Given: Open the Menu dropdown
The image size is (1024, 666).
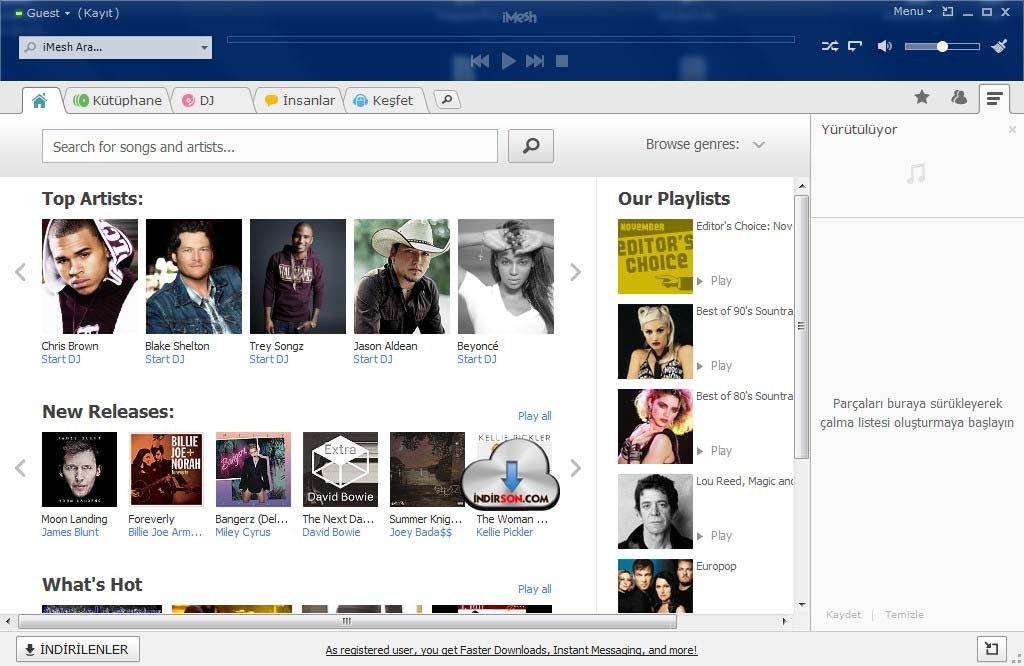Looking at the screenshot, I should (x=912, y=11).
